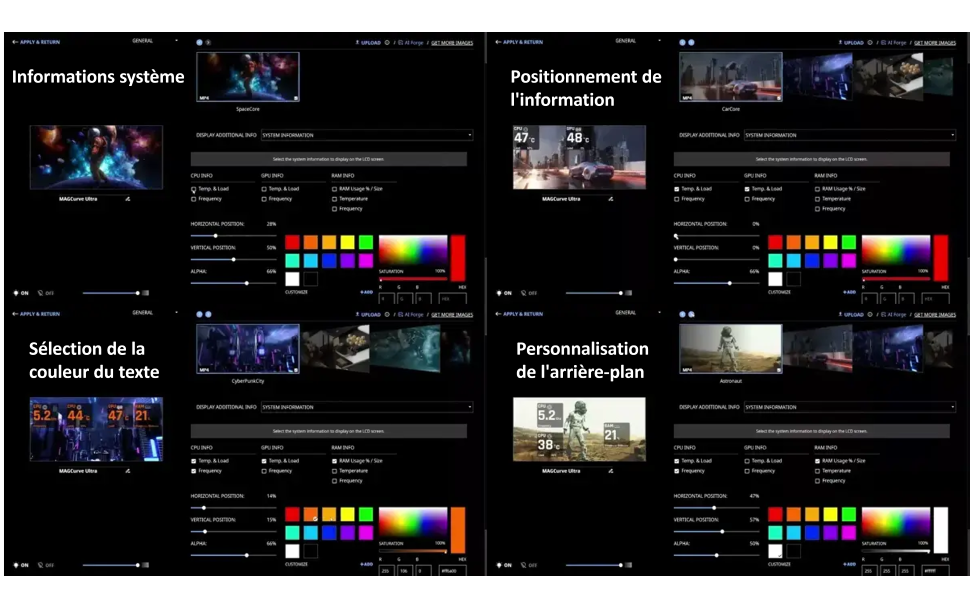Click edit pencil beside MAGCurve Ultra in Informations système panel
This screenshot has height=600, width=970.
127,199
